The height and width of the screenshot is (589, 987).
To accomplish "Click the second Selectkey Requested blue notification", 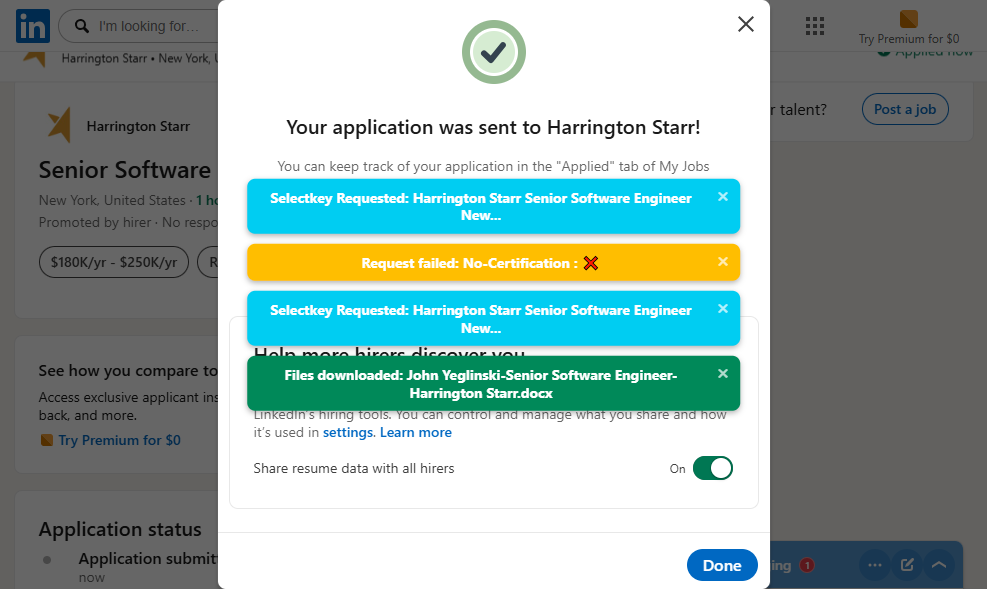I will [481, 318].
